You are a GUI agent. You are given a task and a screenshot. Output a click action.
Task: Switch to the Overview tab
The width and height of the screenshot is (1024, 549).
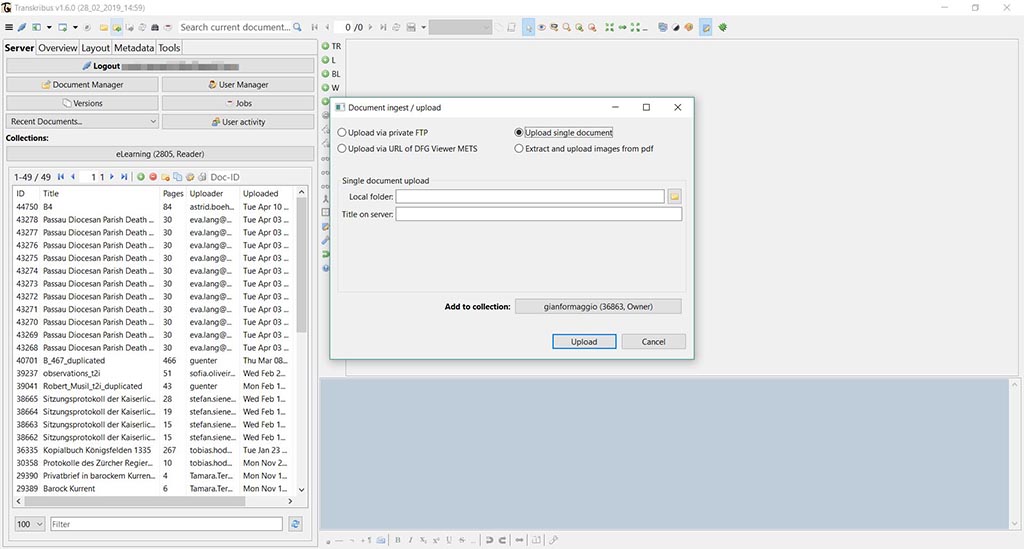click(x=57, y=48)
